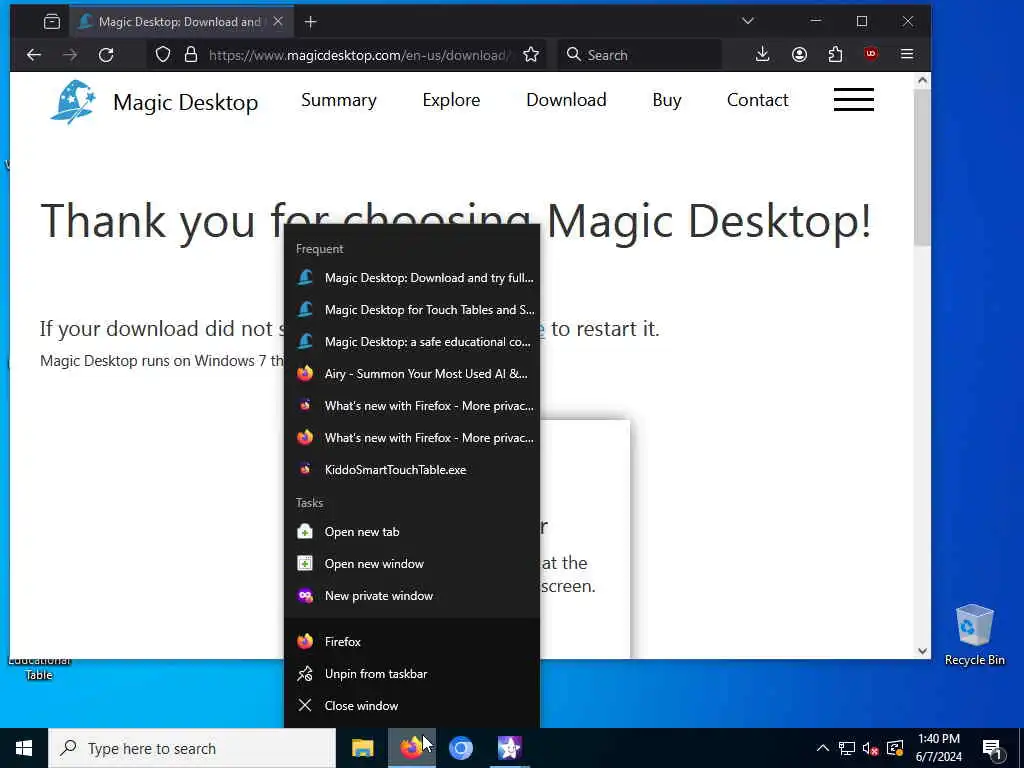The image size is (1024, 768).
Task: Open Download page in site navigation
Action: pos(566,100)
